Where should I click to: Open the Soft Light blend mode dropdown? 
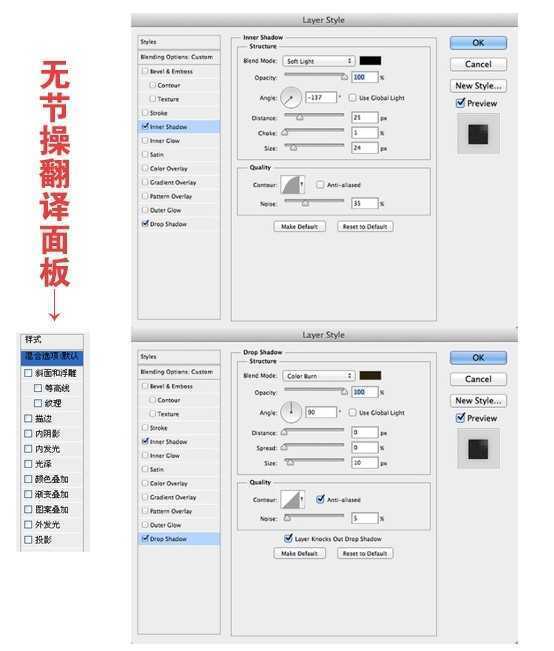click(x=318, y=61)
